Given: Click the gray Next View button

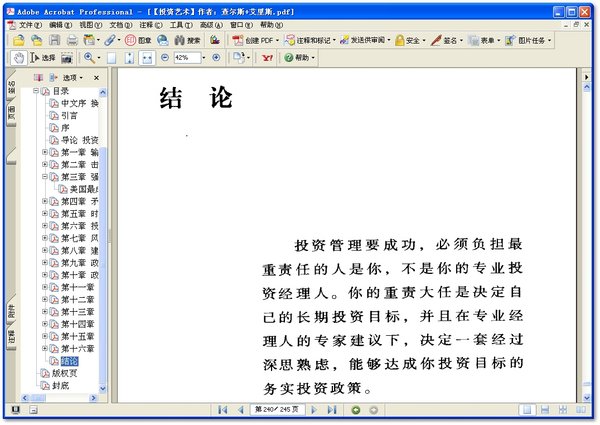Looking at the screenshot, I should pyautogui.click(x=373, y=410).
